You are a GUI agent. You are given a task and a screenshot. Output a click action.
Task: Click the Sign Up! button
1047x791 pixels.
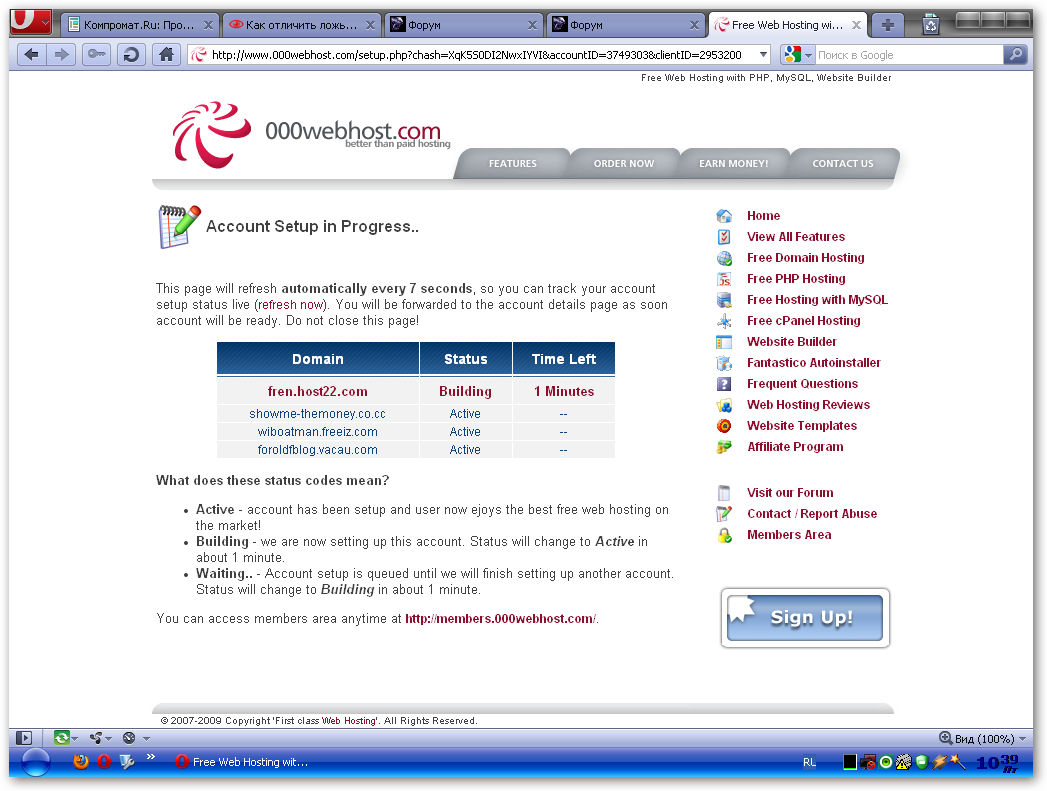pyautogui.click(x=805, y=618)
